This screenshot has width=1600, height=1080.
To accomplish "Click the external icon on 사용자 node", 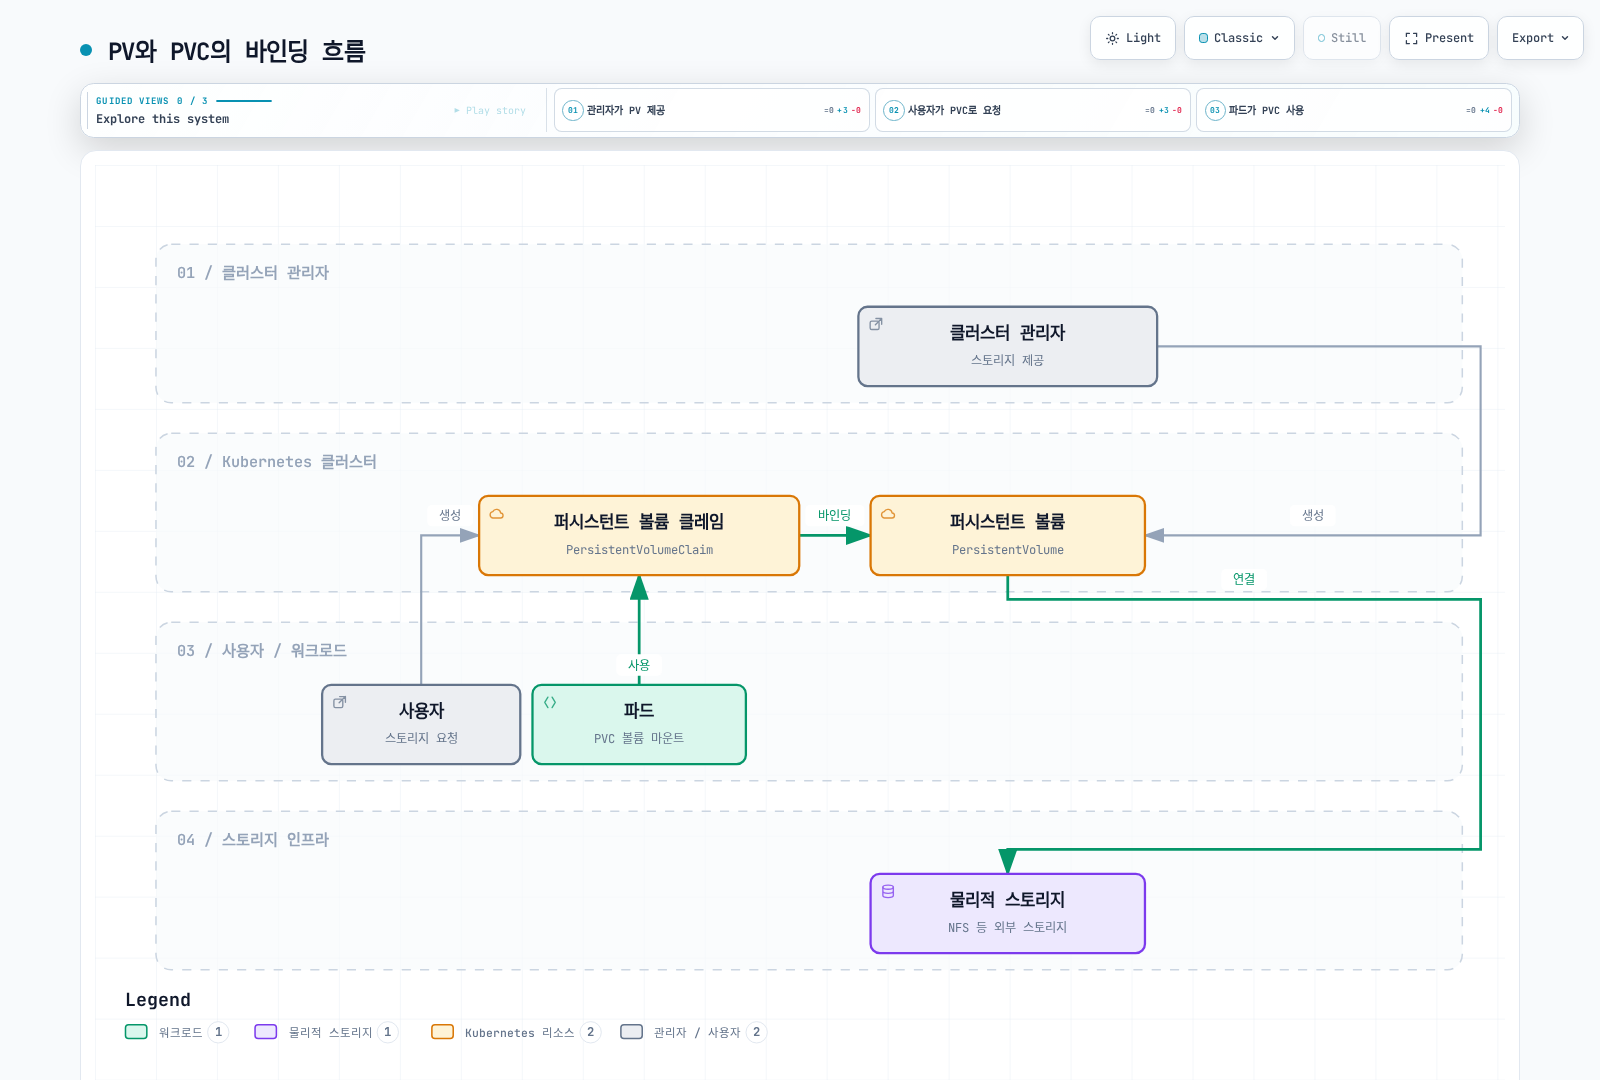I will [x=340, y=702].
